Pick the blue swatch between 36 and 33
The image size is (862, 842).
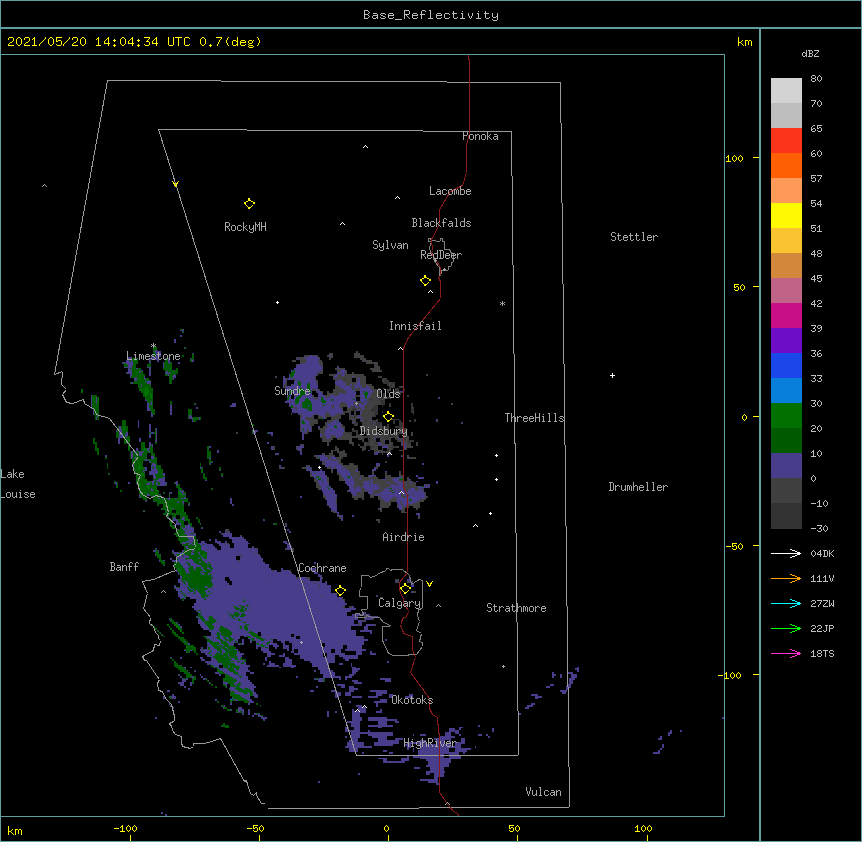pyautogui.click(x=786, y=365)
